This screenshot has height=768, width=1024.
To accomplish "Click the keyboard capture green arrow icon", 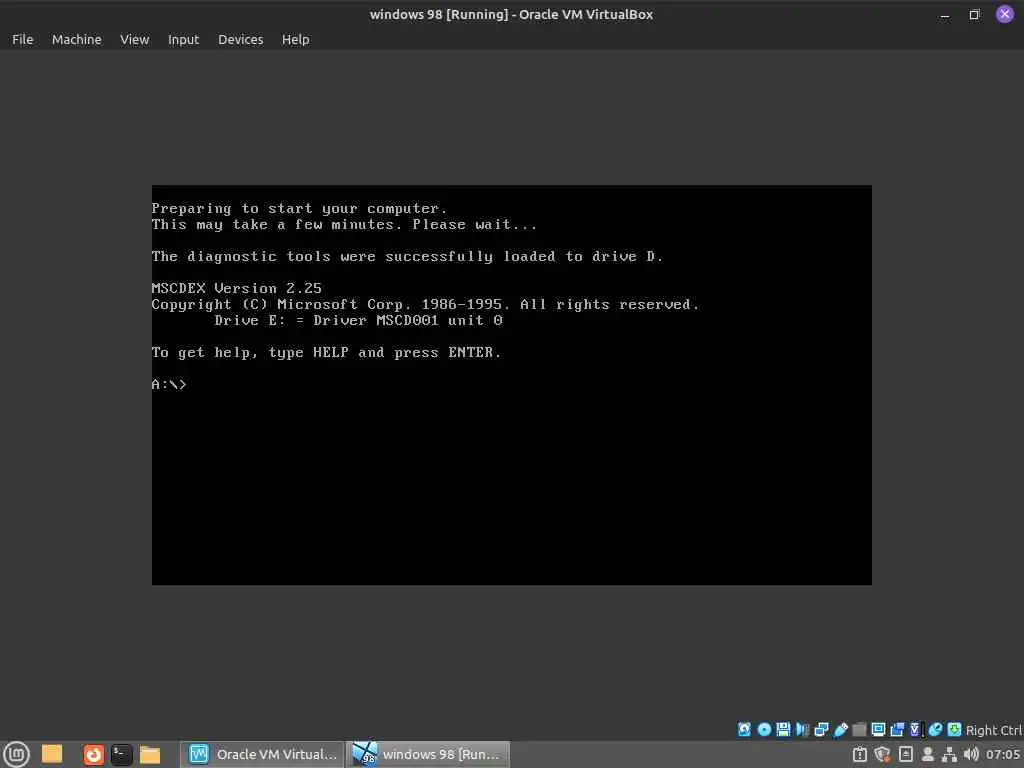I will [x=954, y=729].
